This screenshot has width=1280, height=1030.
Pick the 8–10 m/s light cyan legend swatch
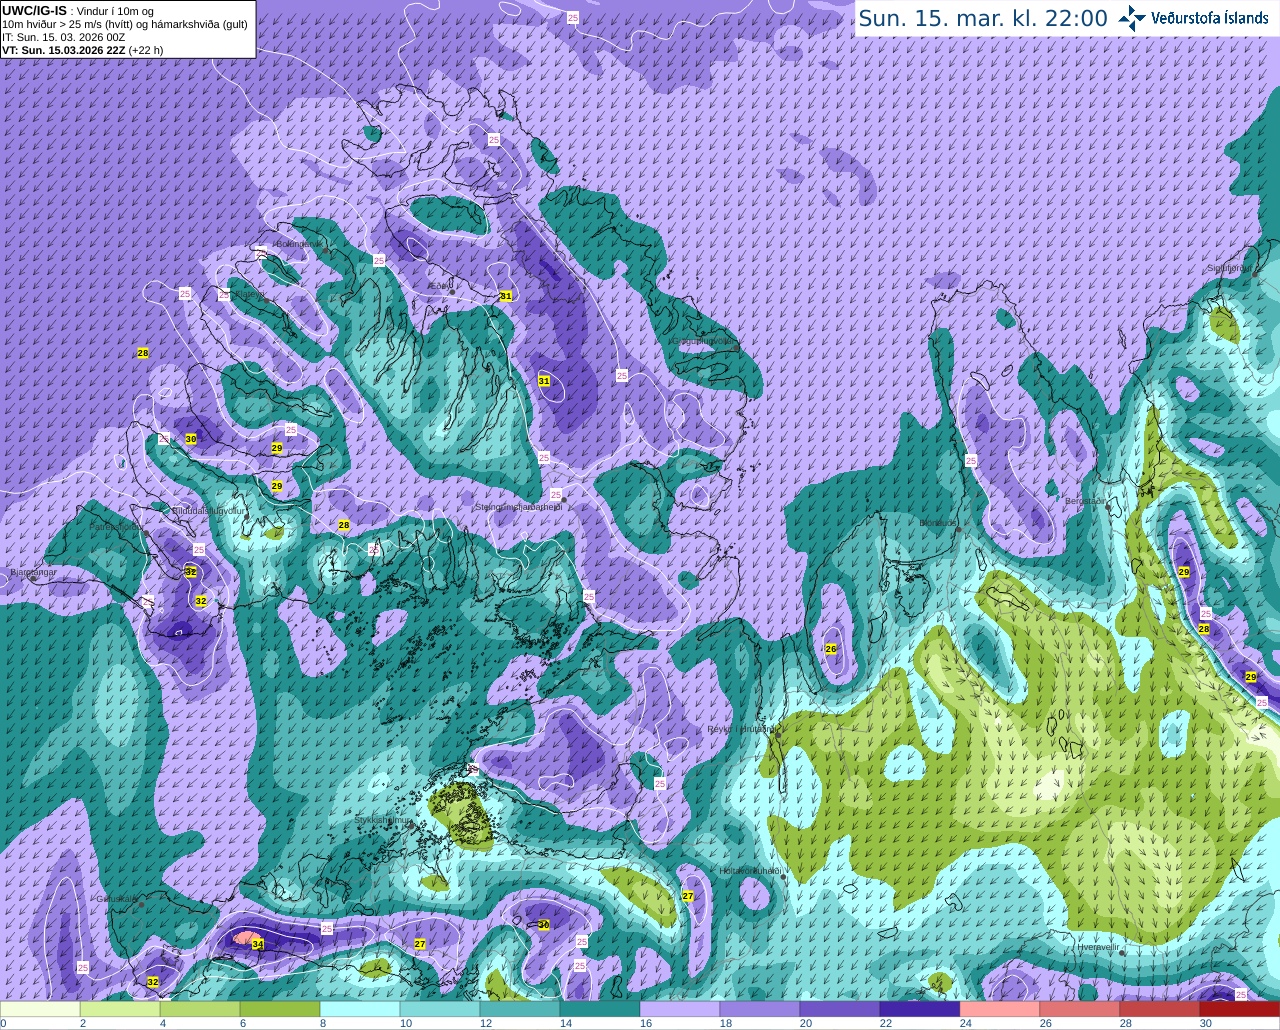(360, 1008)
